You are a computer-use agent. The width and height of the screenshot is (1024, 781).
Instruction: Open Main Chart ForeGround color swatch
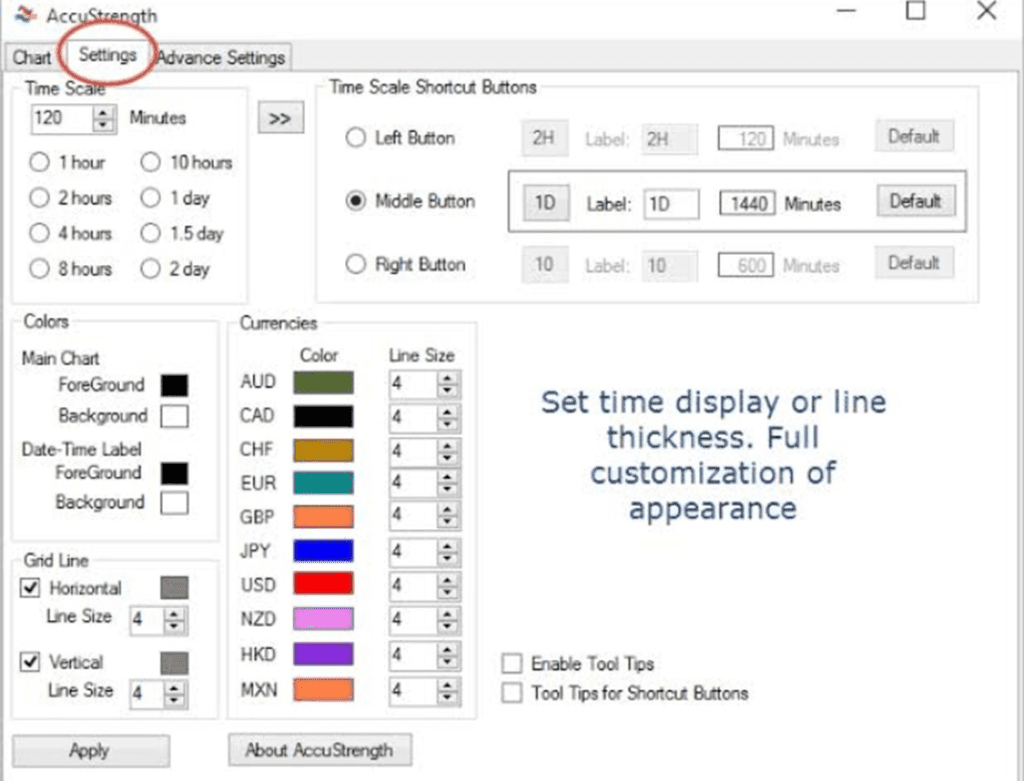(x=174, y=385)
